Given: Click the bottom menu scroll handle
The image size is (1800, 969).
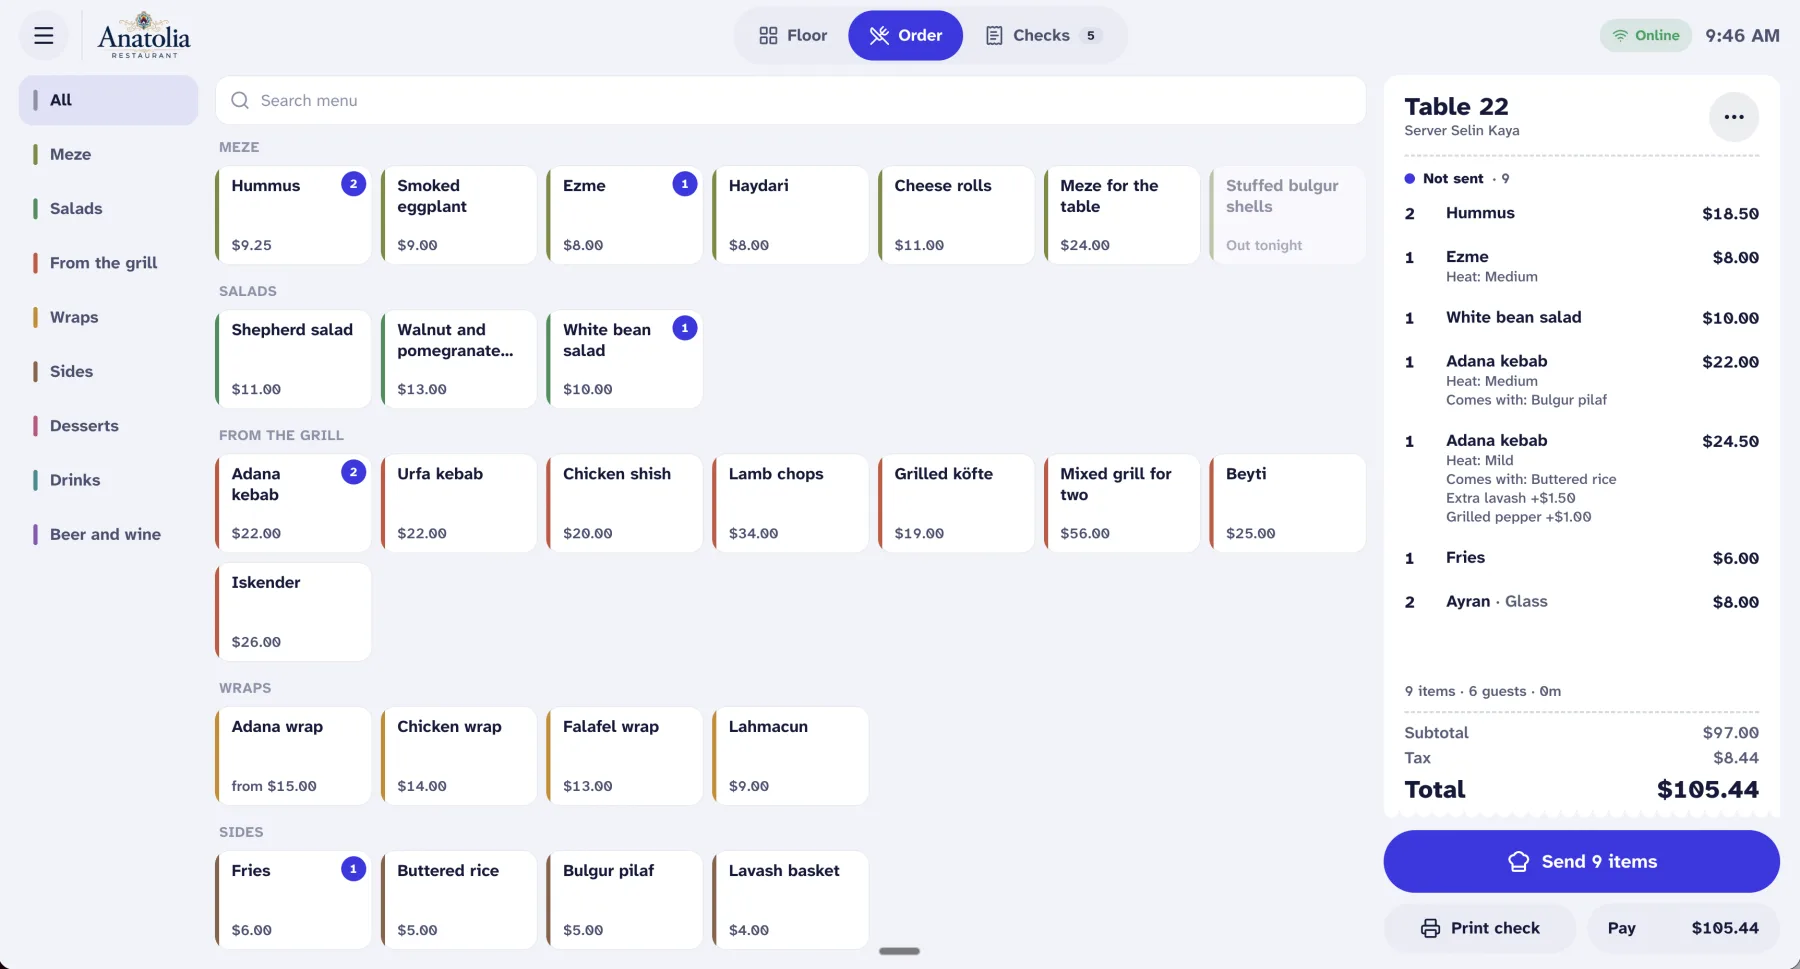Looking at the screenshot, I should [x=899, y=951].
